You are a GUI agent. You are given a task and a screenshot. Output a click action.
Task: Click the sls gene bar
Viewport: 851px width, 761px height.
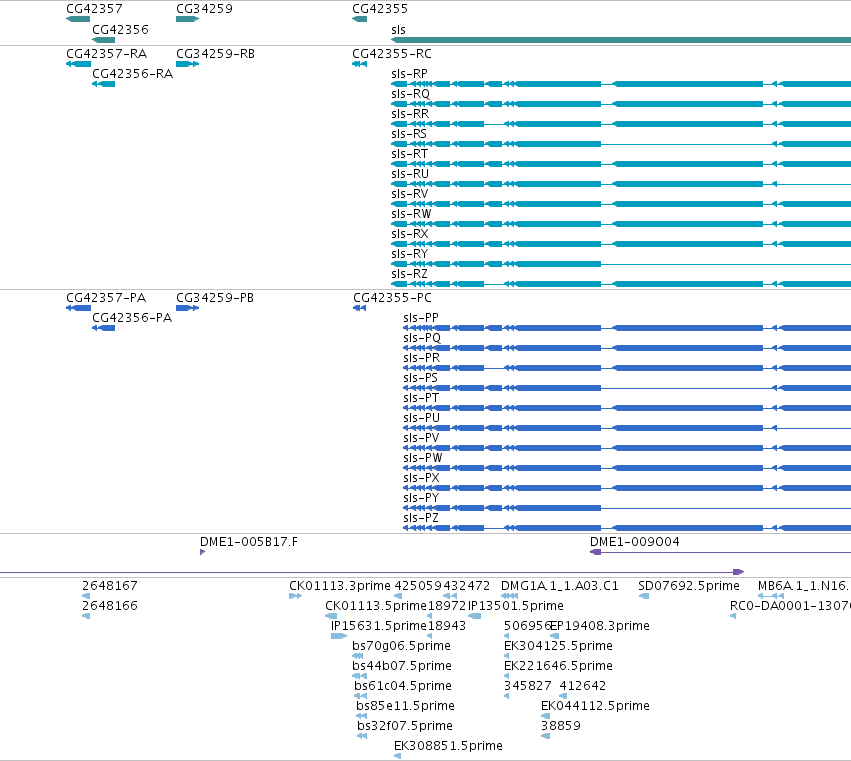click(x=621, y=40)
